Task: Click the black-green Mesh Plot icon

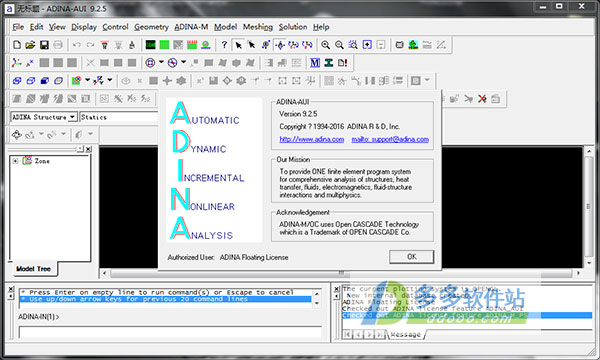Action: coord(150,45)
